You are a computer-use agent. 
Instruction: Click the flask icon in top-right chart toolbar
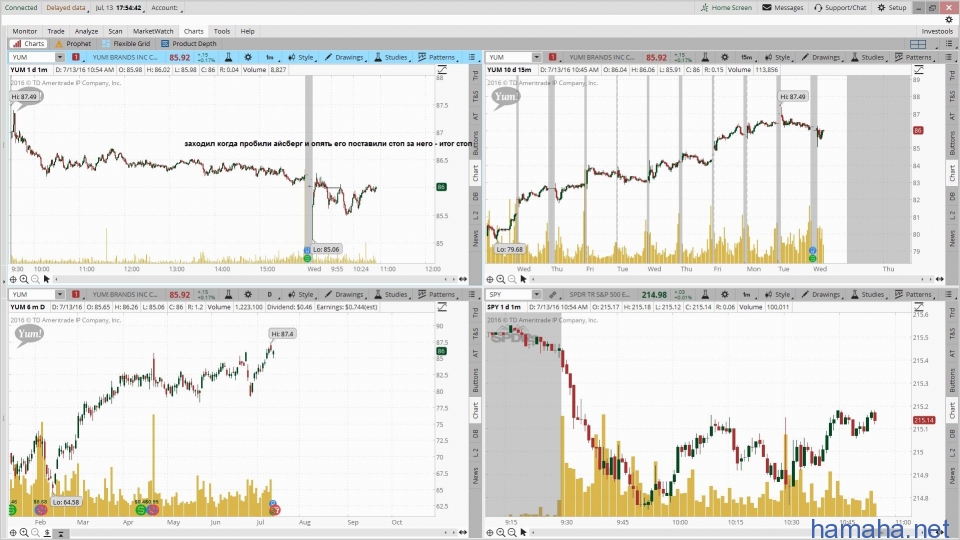705,57
